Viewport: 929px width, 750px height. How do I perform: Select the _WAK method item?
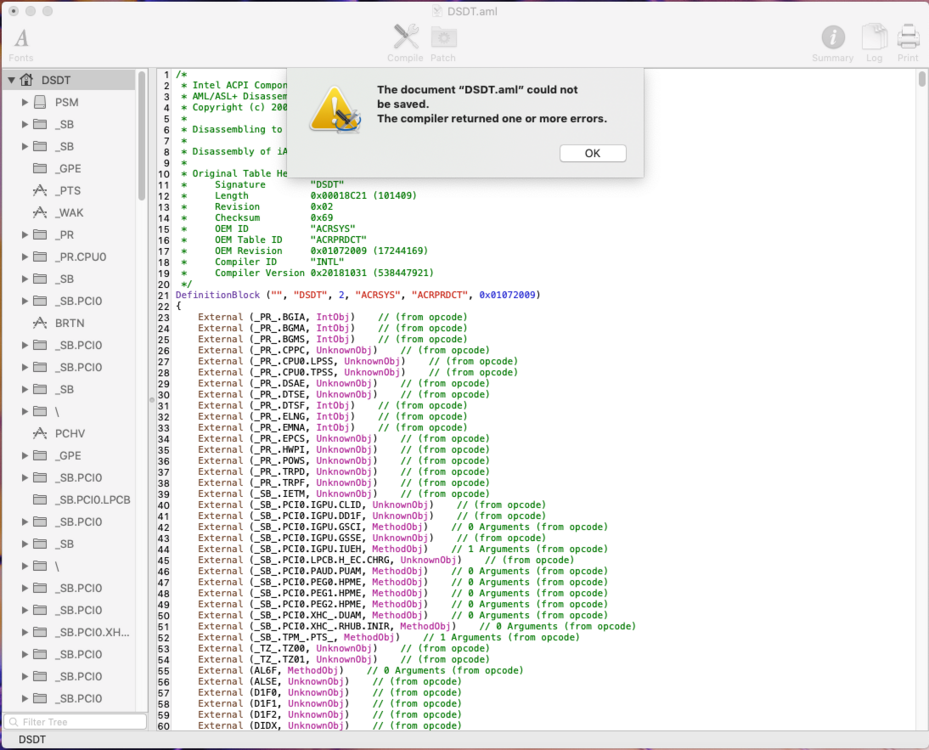[x=70, y=212]
